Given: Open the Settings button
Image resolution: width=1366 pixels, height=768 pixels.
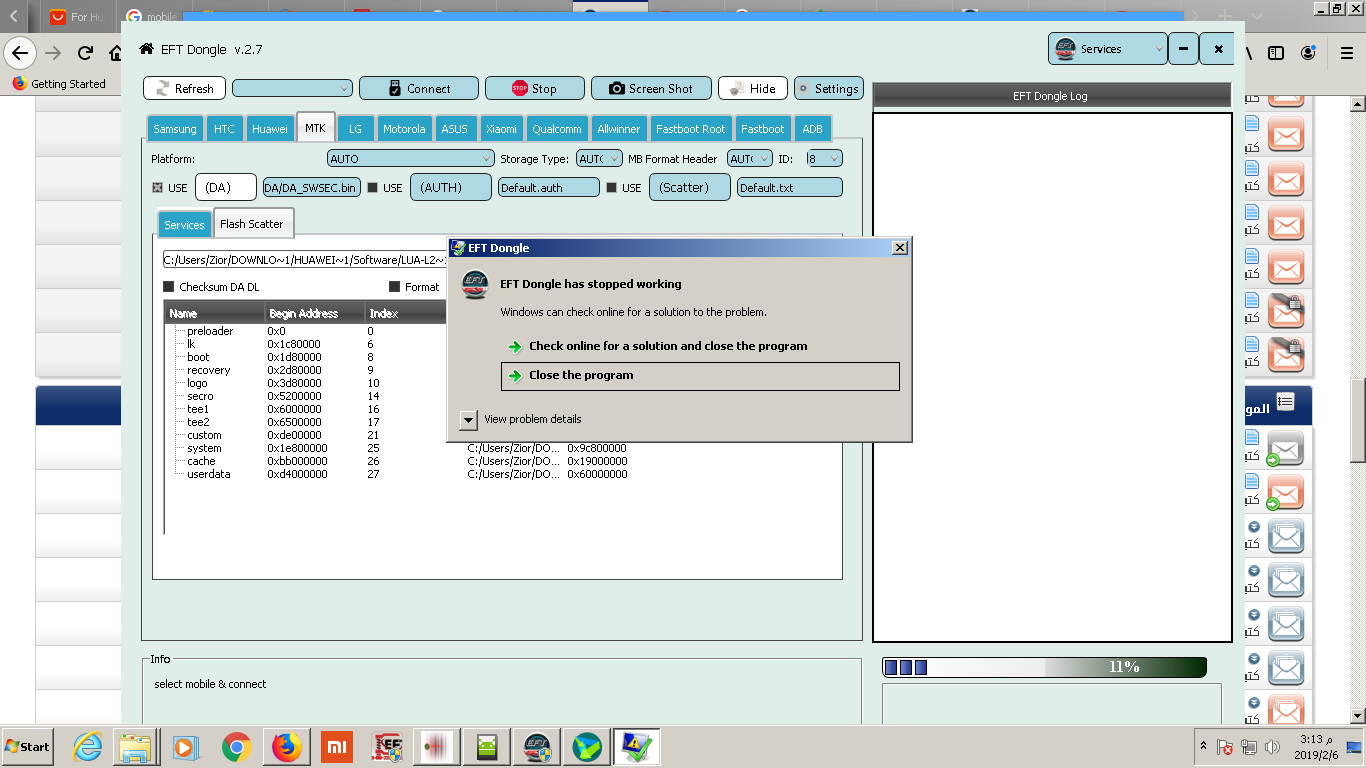Looking at the screenshot, I should 829,88.
